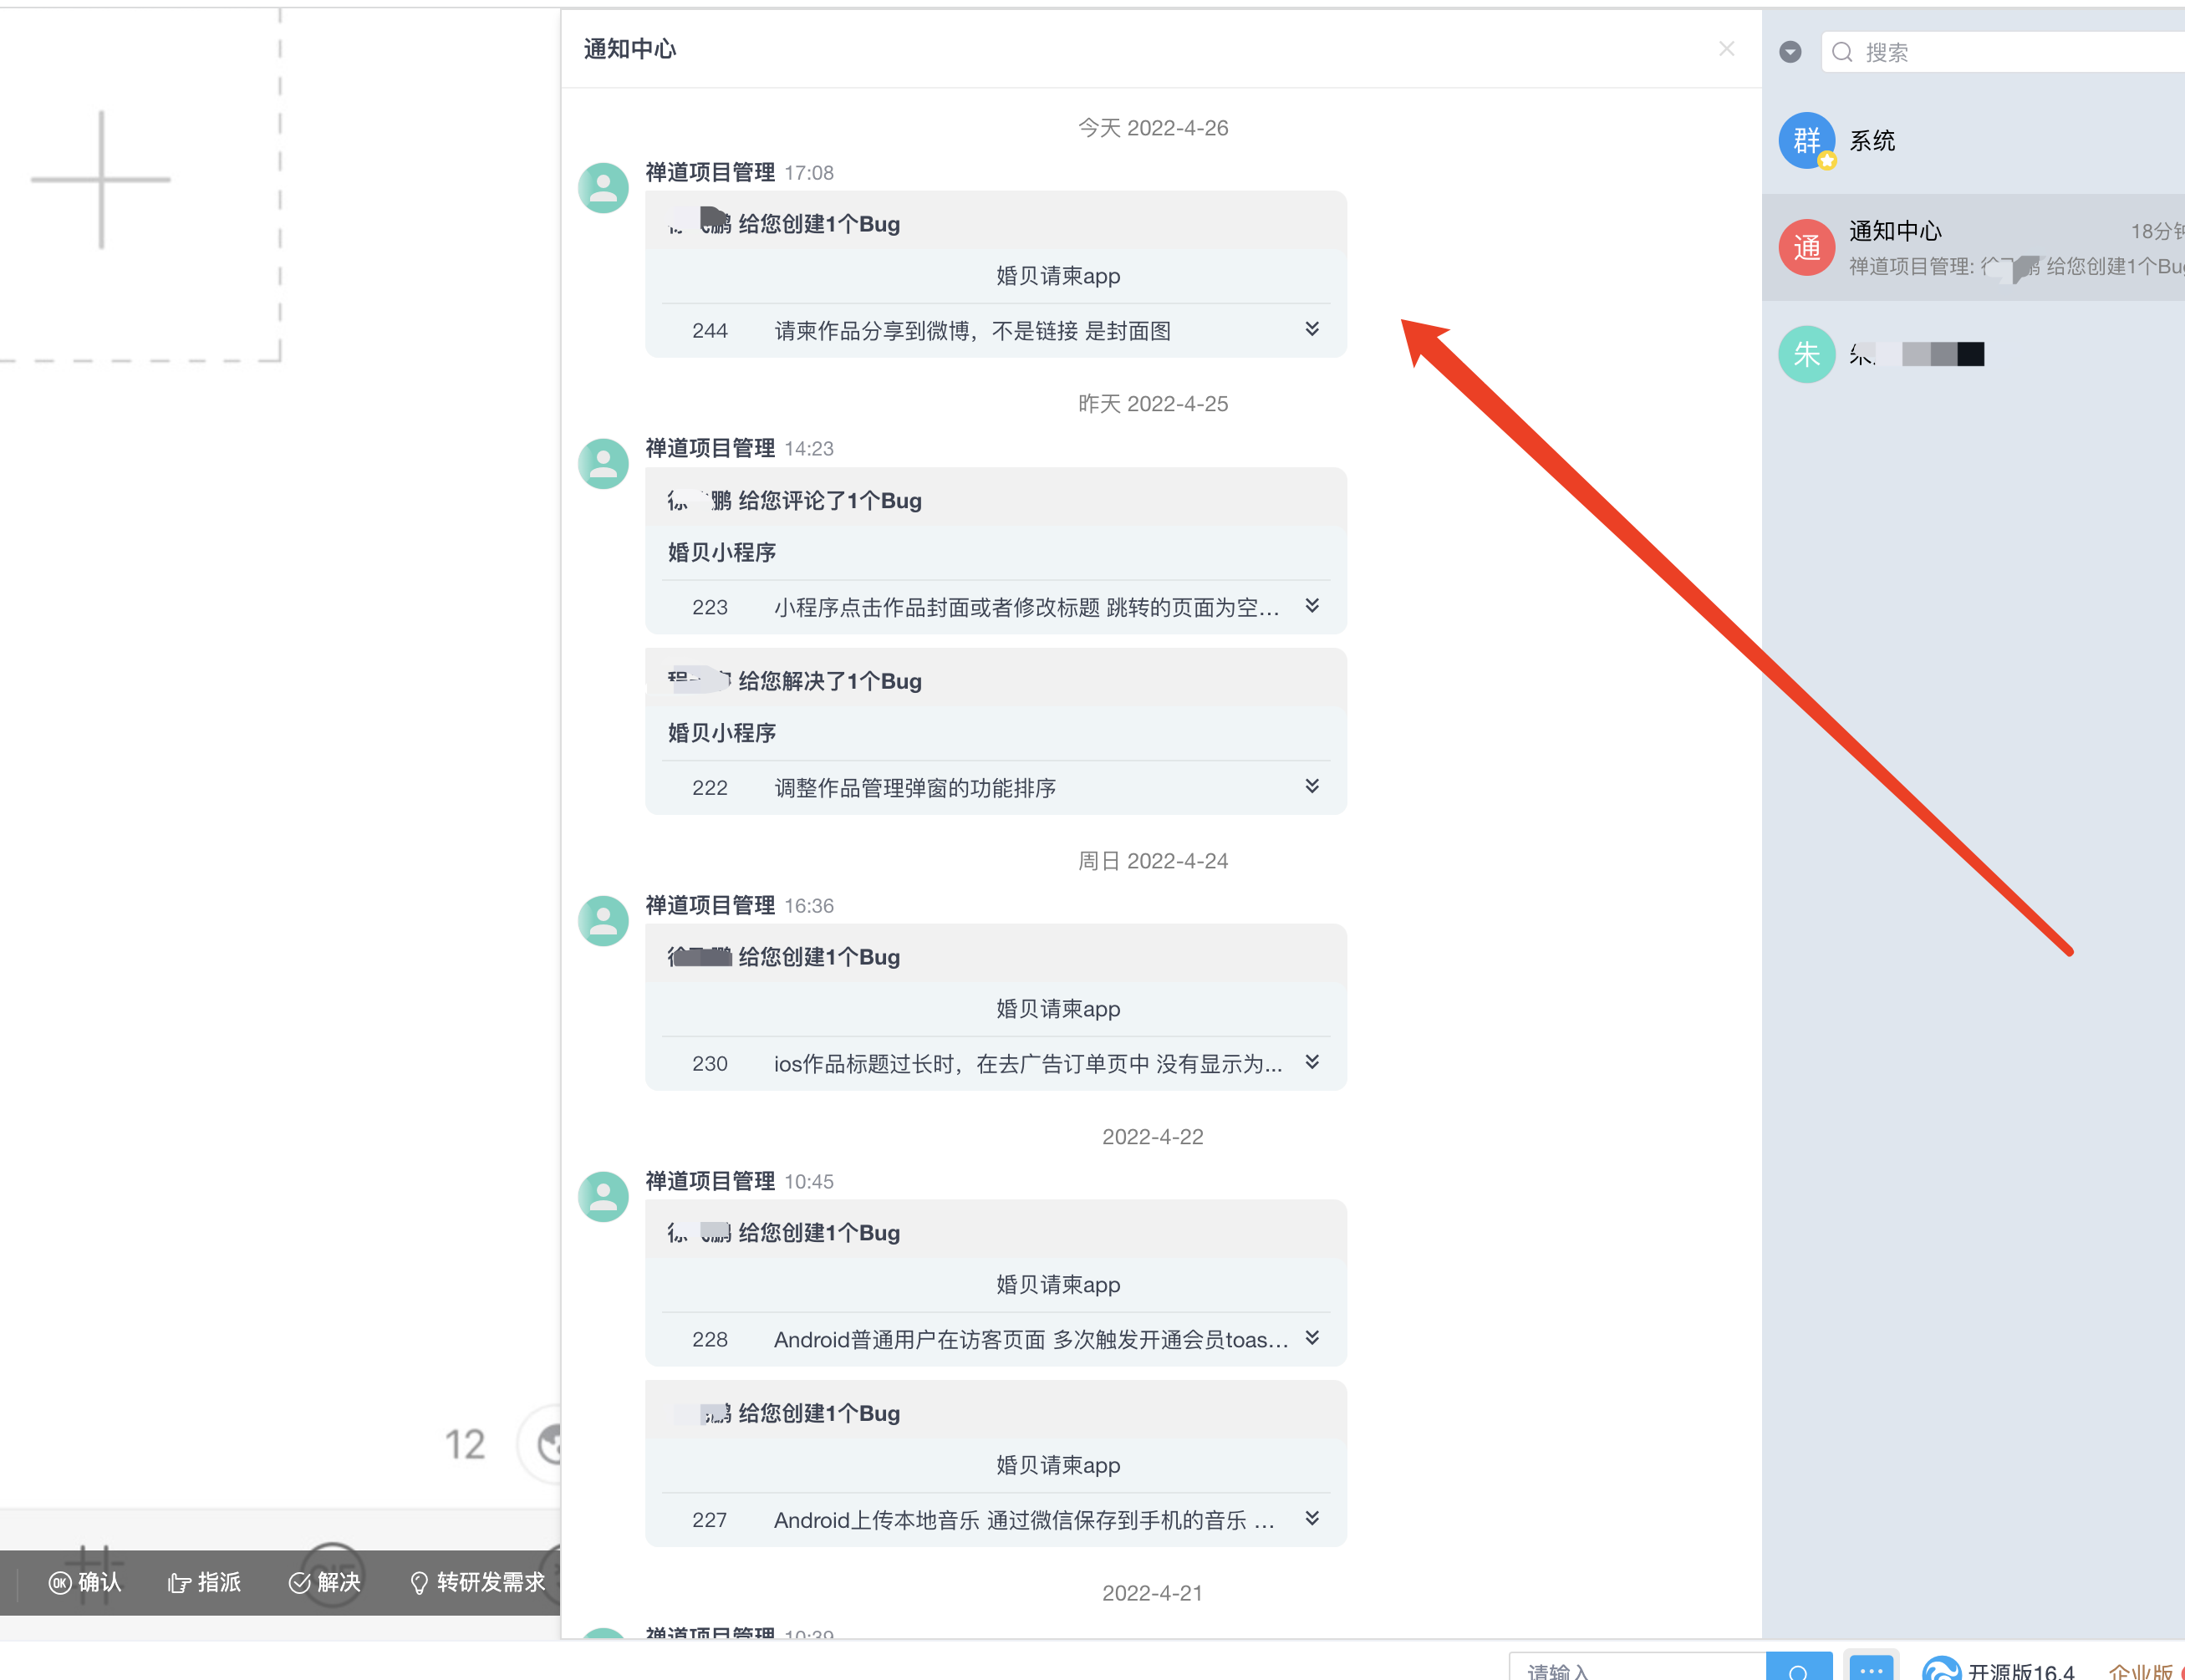This screenshot has height=1680, width=2185.
Task: Open the 系统 group chat avatar
Action: click(1806, 140)
